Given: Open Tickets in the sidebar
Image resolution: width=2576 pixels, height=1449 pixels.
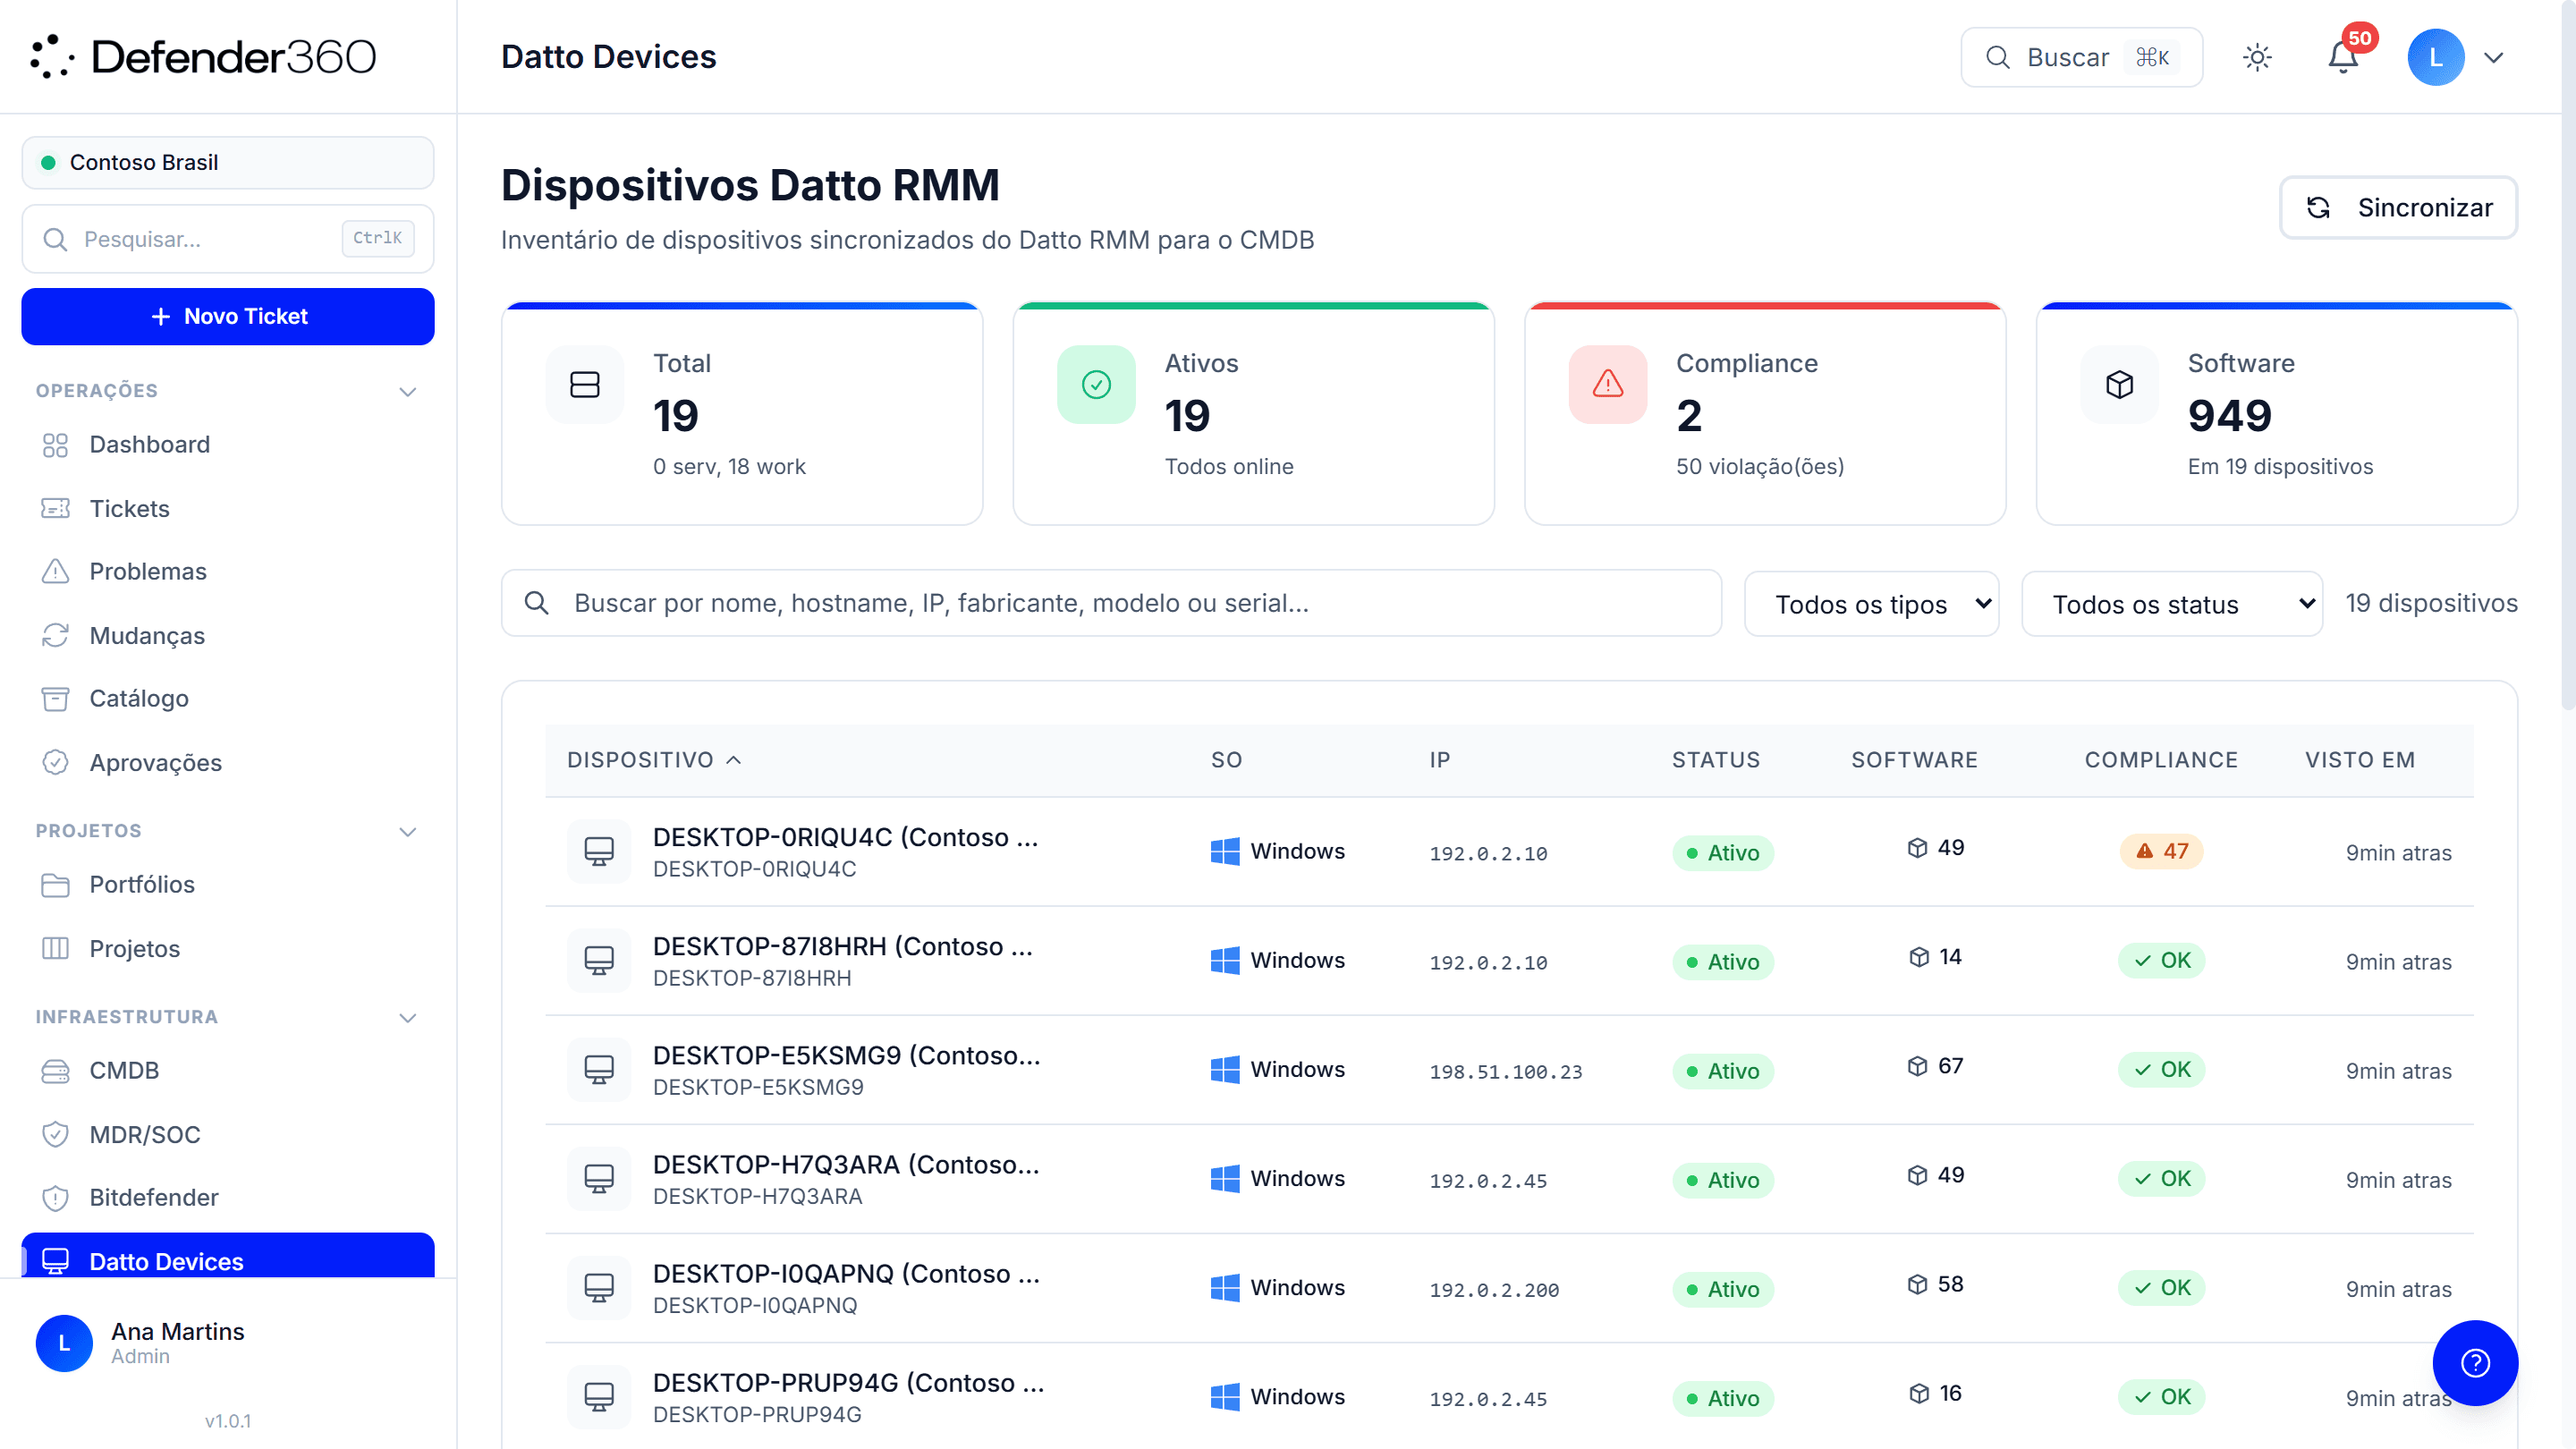Looking at the screenshot, I should [228, 508].
